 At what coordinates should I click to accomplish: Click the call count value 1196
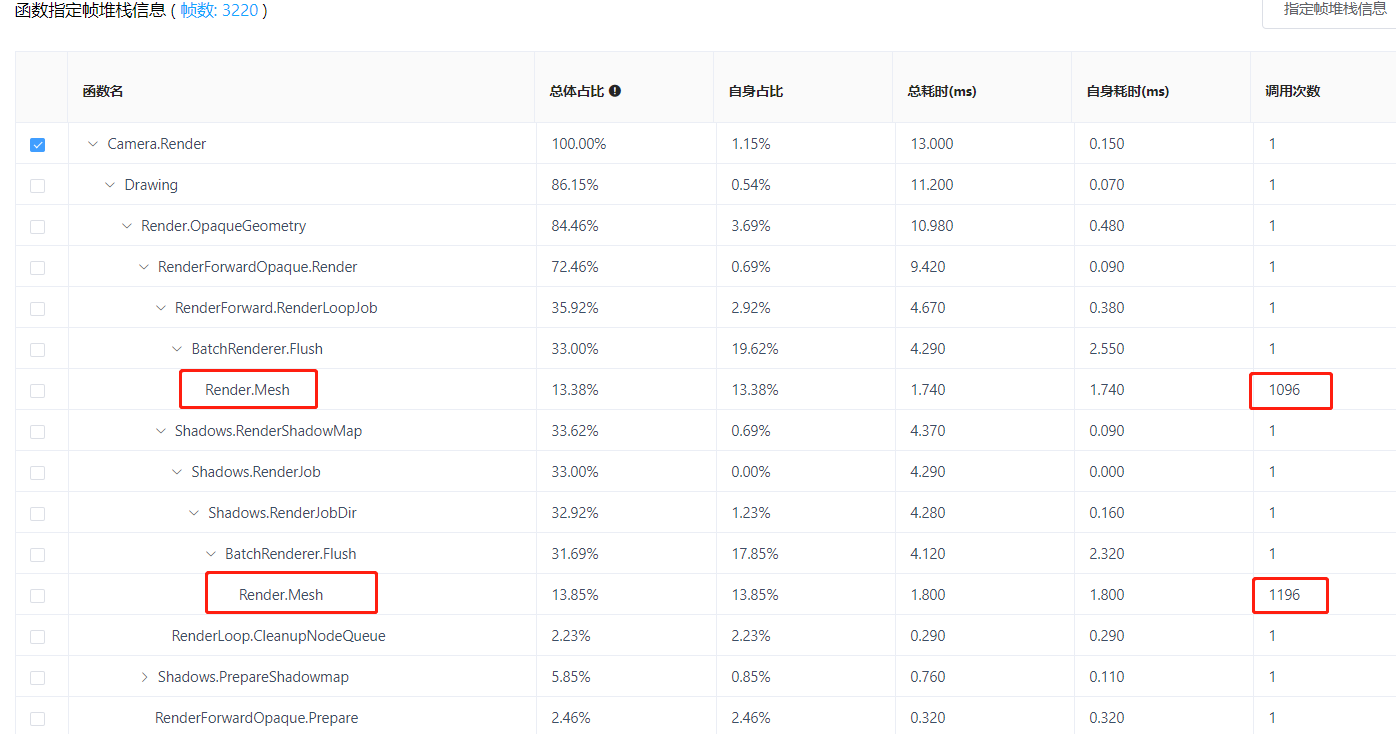tap(1285, 595)
